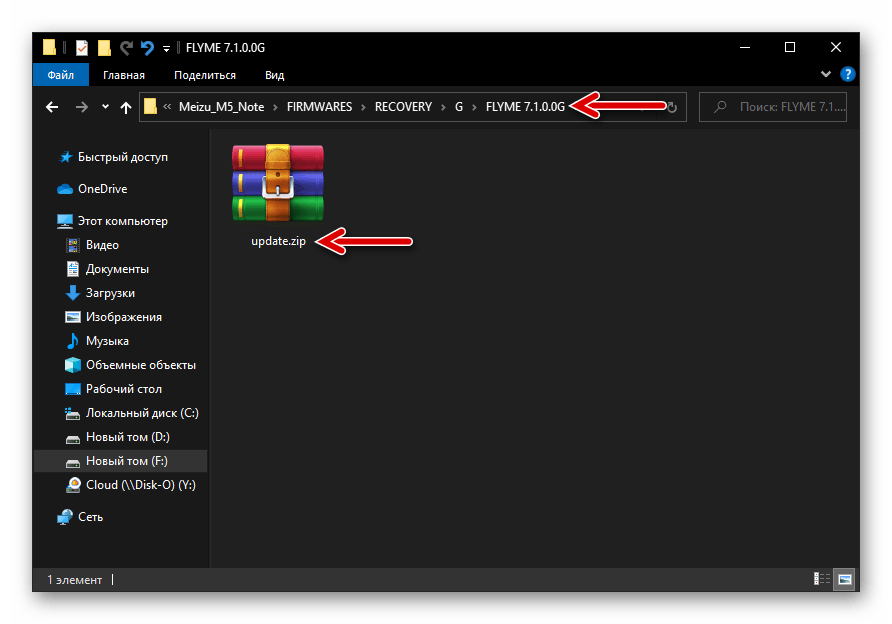Click the New folder quick access icon

click(104, 48)
